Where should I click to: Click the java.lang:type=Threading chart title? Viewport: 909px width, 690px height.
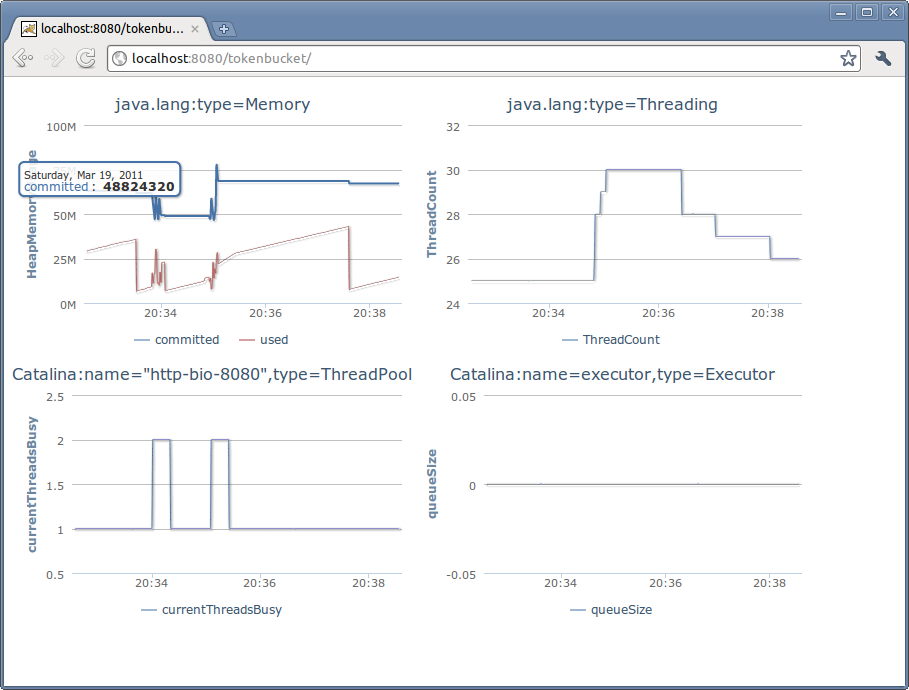(x=612, y=104)
